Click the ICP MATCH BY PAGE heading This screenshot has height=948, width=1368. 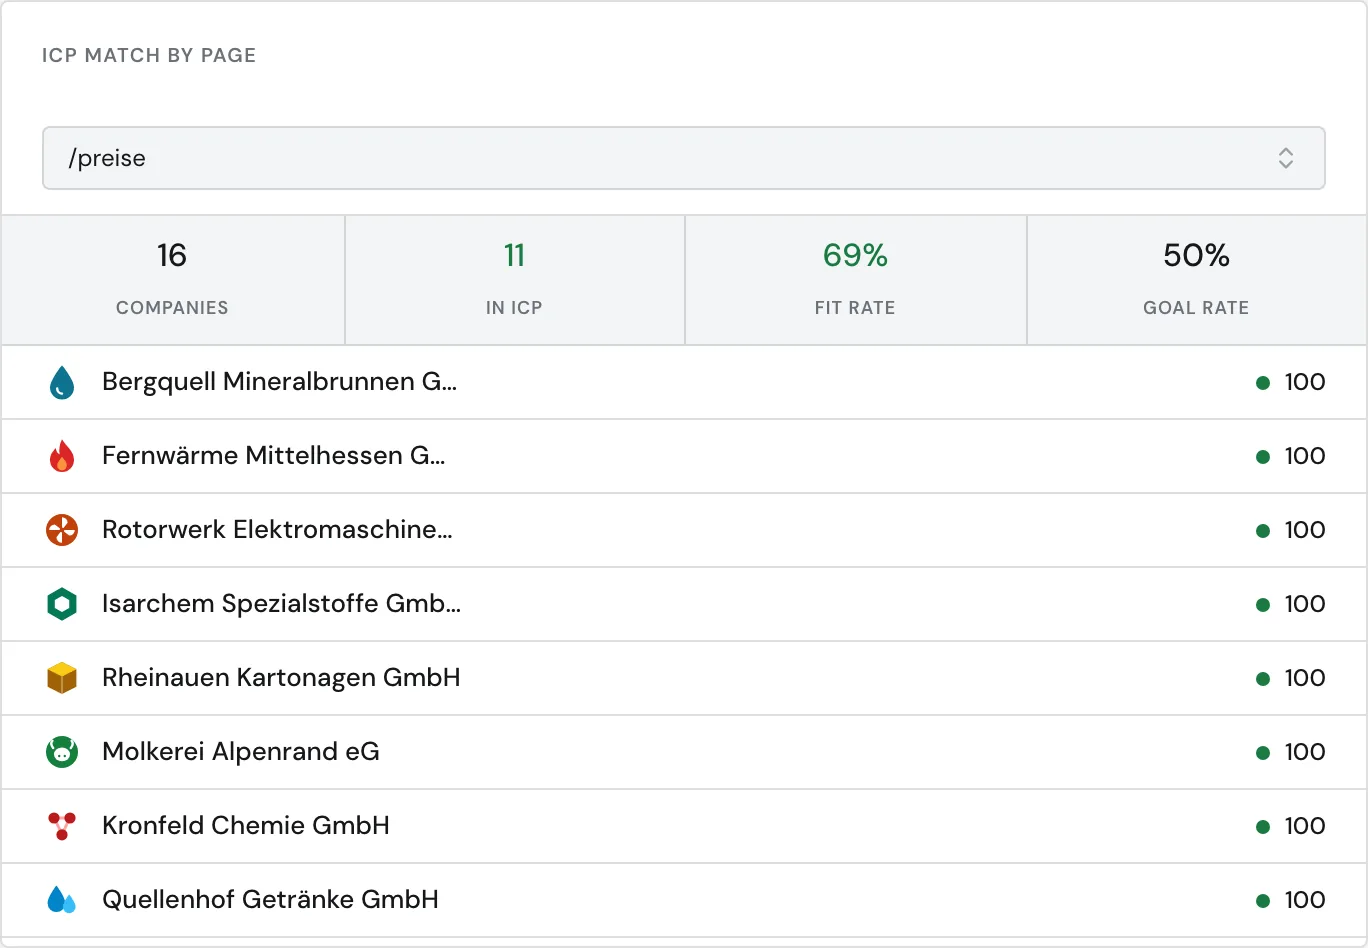tap(149, 56)
